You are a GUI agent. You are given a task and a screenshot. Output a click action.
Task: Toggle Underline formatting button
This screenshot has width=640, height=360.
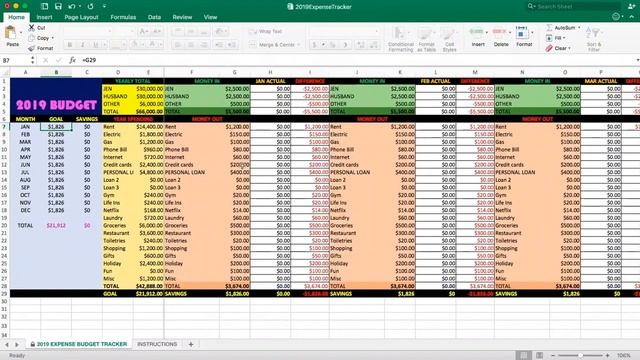(96, 44)
